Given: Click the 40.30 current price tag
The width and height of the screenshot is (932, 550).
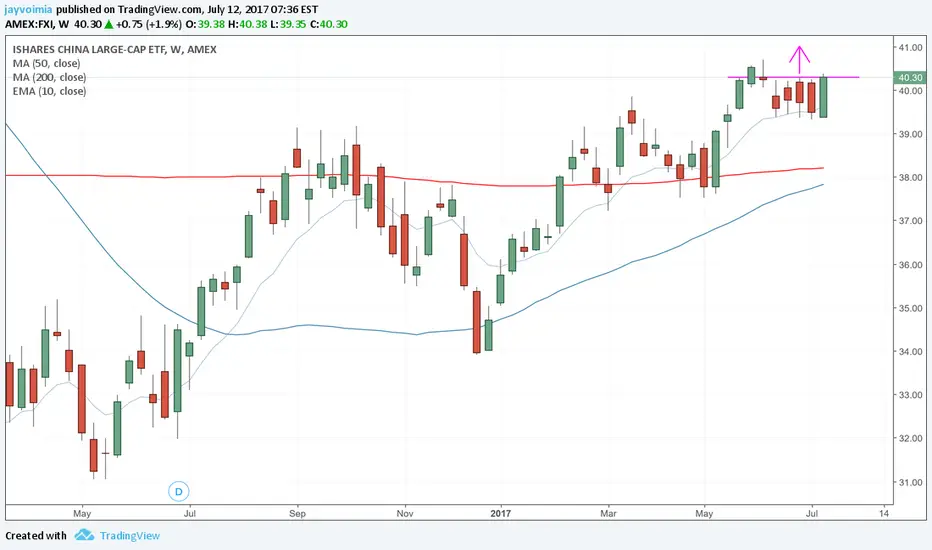Looking at the screenshot, I should pos(910,77).
